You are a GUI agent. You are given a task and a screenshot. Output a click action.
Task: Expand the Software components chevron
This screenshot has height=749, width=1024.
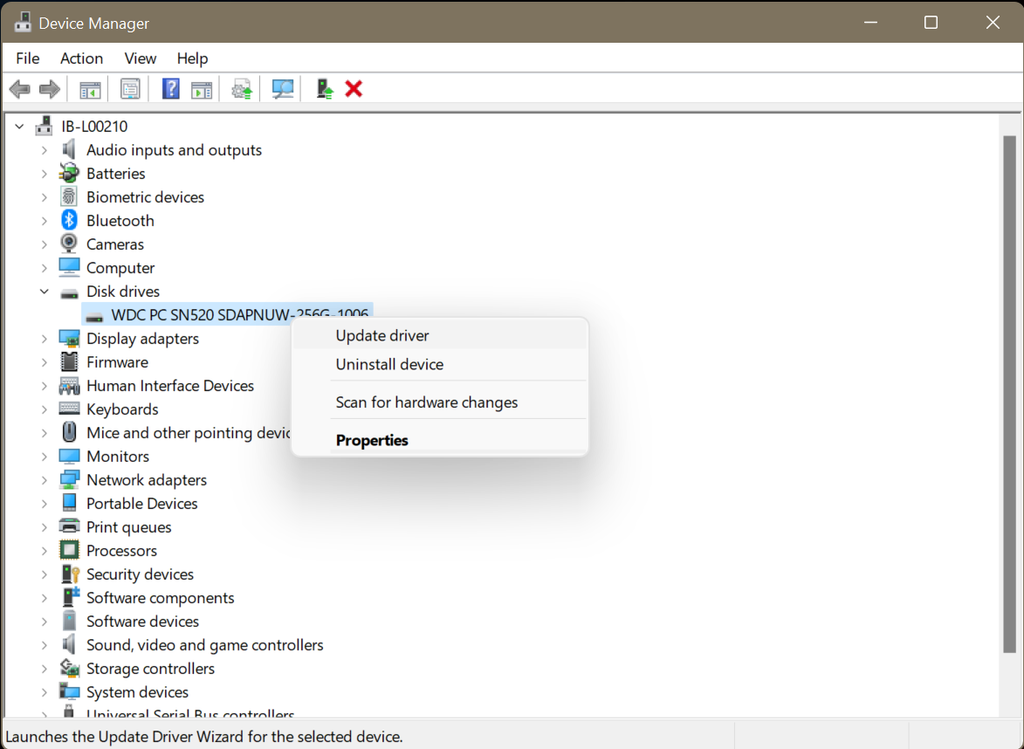tap(44, 598)
